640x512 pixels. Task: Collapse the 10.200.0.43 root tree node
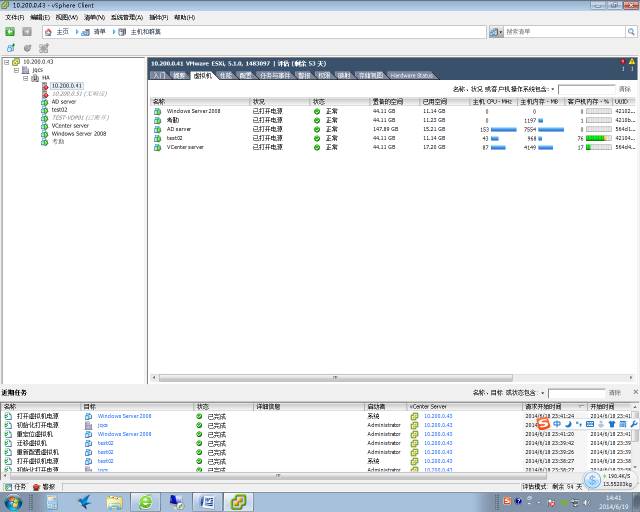click(x=7, y=62)
